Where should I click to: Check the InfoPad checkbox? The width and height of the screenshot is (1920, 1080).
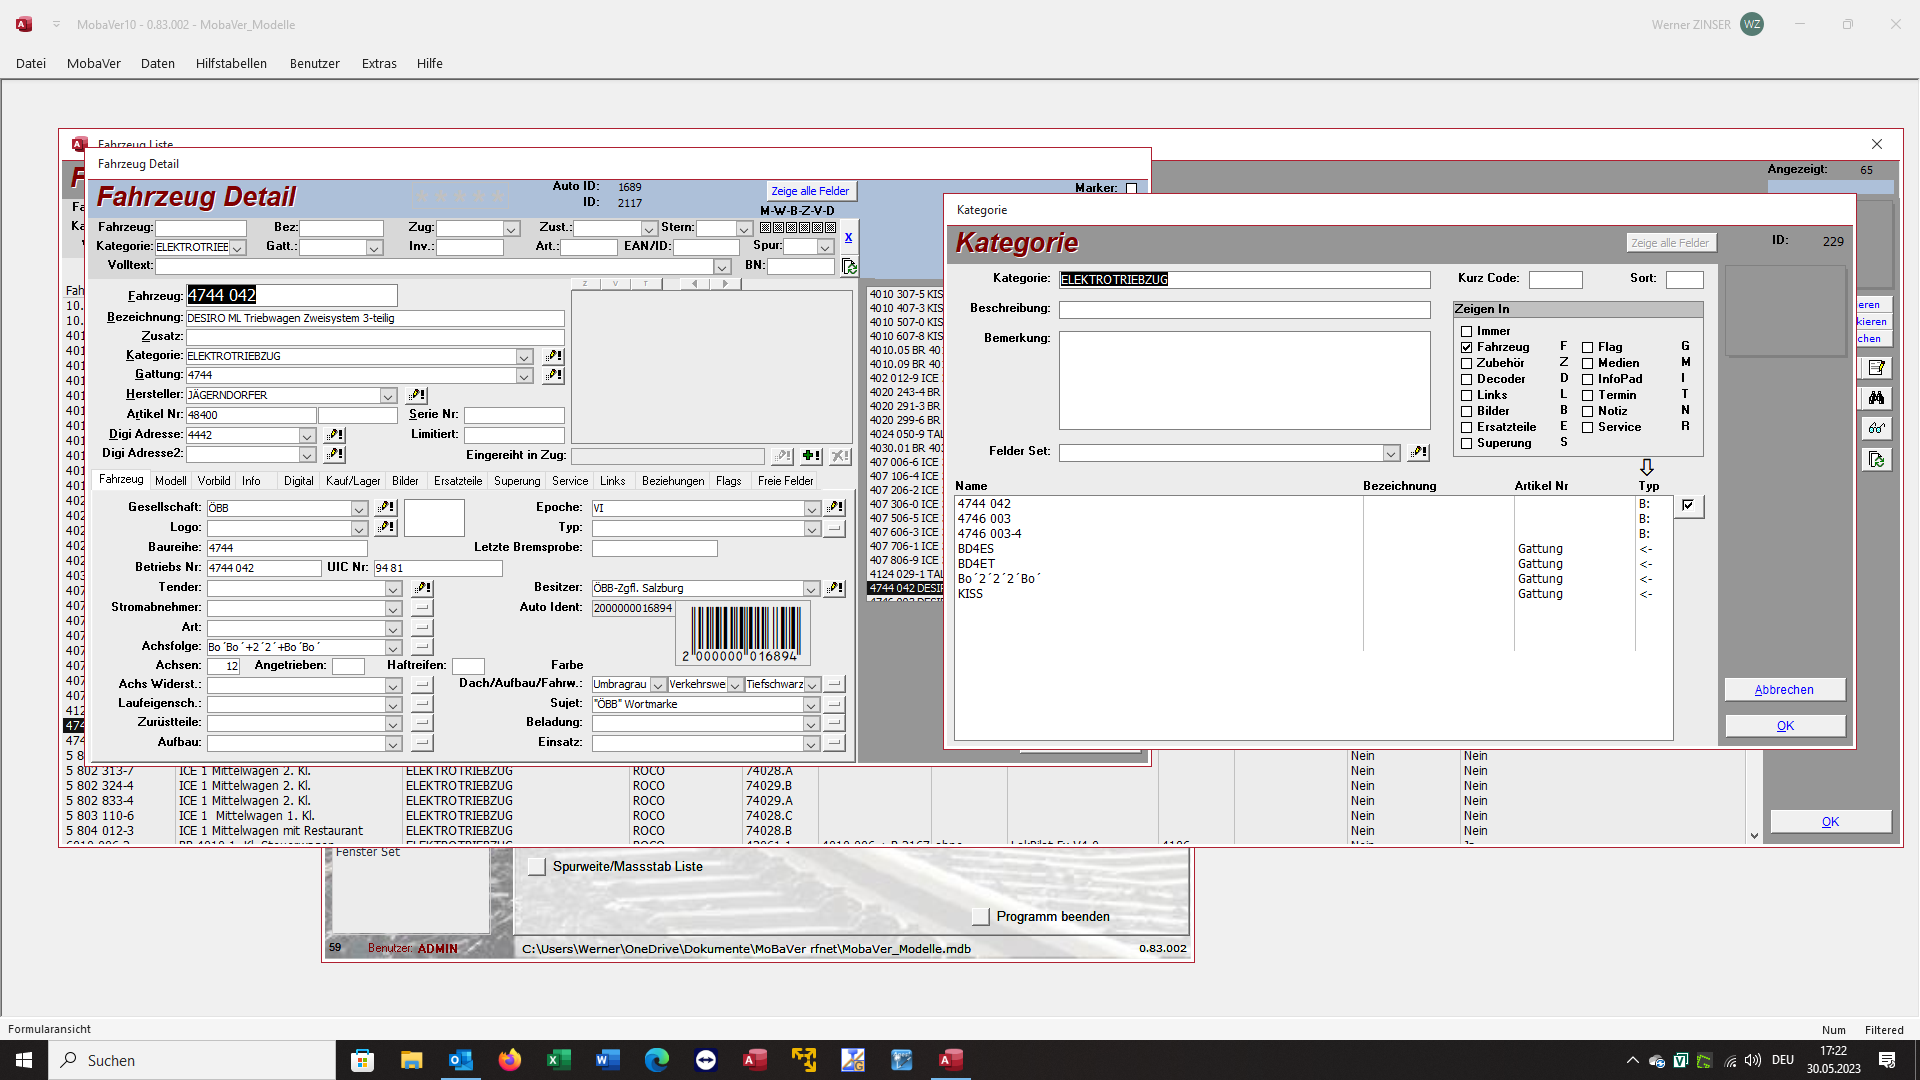(1587, 380)
